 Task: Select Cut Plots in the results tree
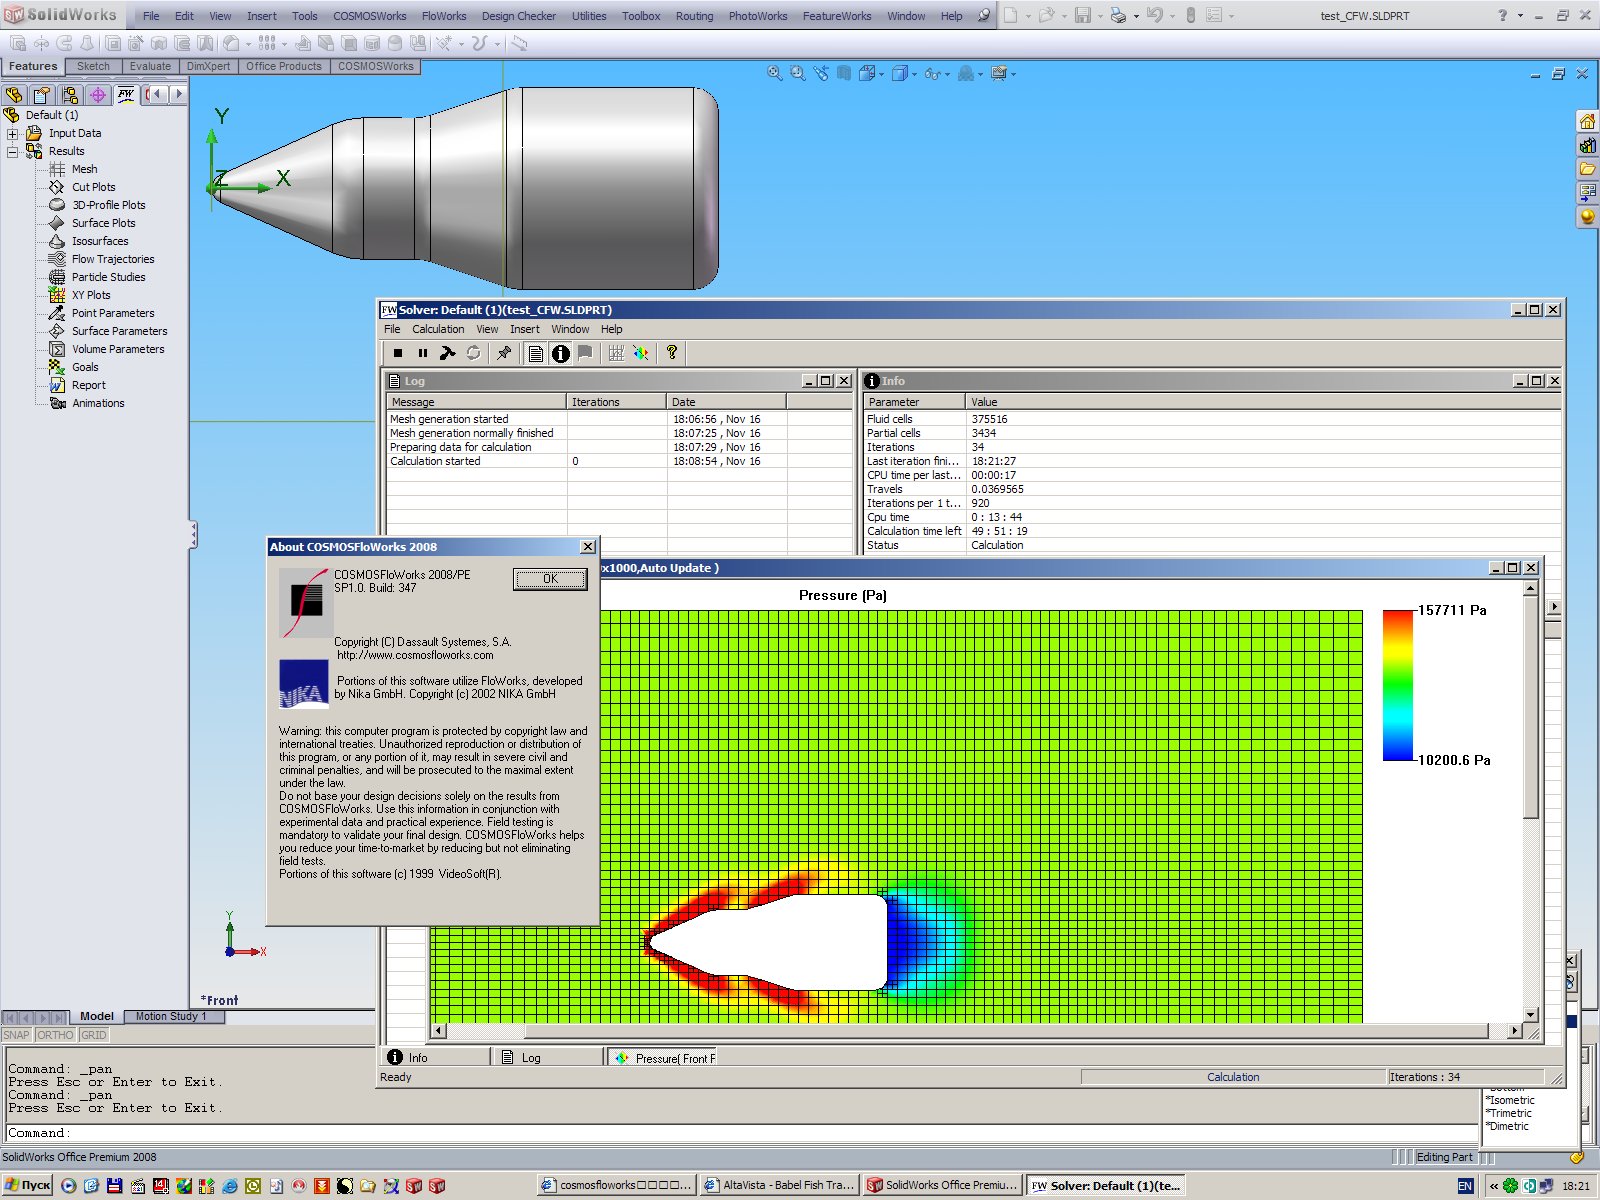[x=93, y=187]
